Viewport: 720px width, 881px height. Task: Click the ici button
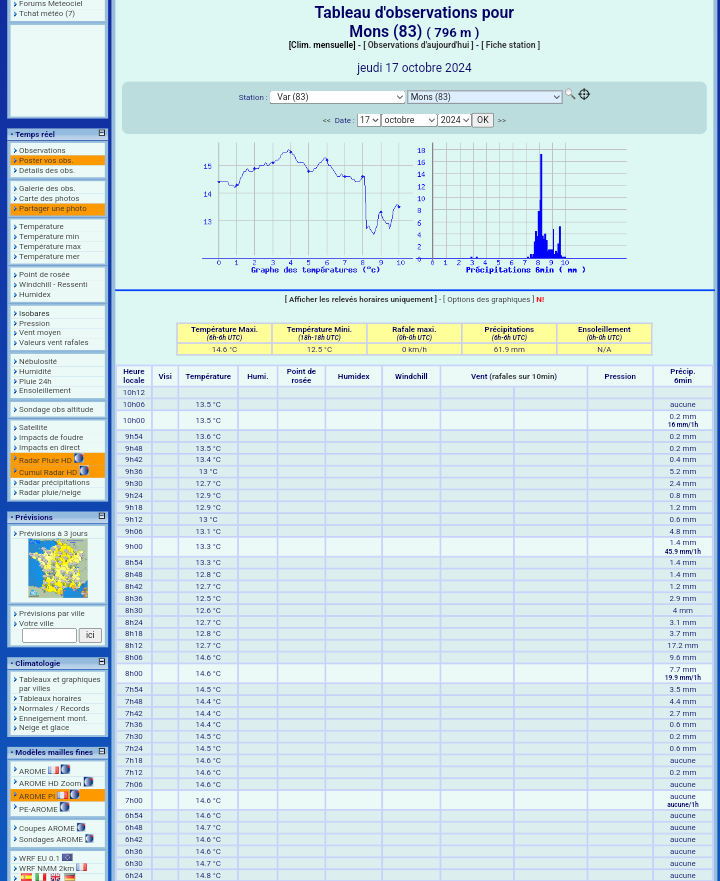coord(90,635)
